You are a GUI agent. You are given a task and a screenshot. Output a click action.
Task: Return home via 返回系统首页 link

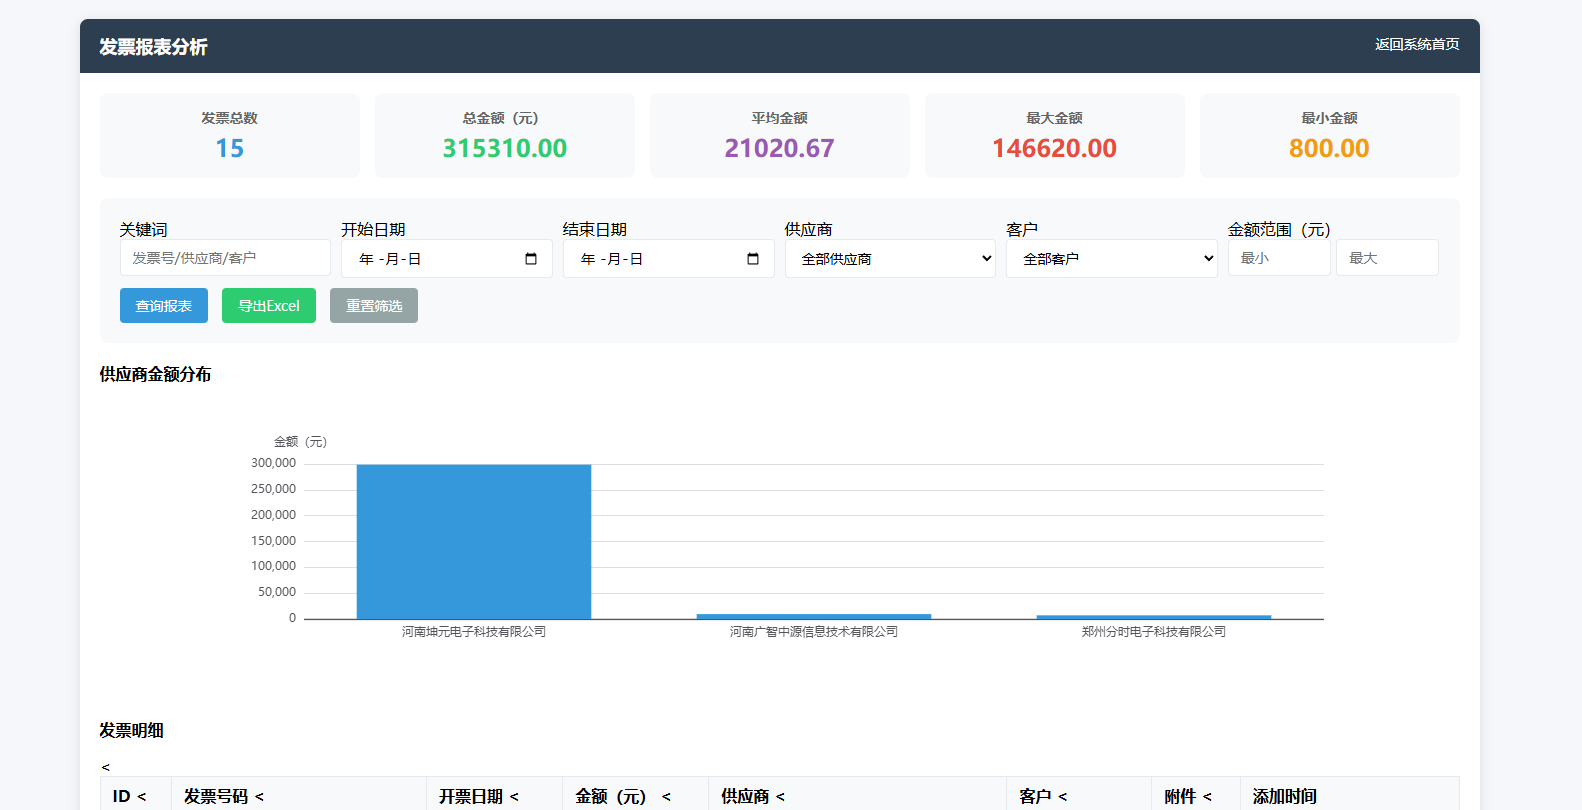pos(1416,45)
